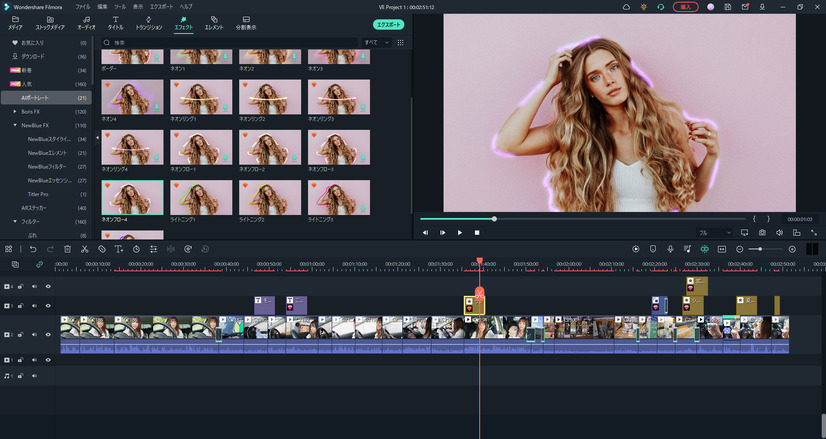Click the lightbulb tips icon in title bar
Screen dimensions: 826x439
(x=643, y=7)
